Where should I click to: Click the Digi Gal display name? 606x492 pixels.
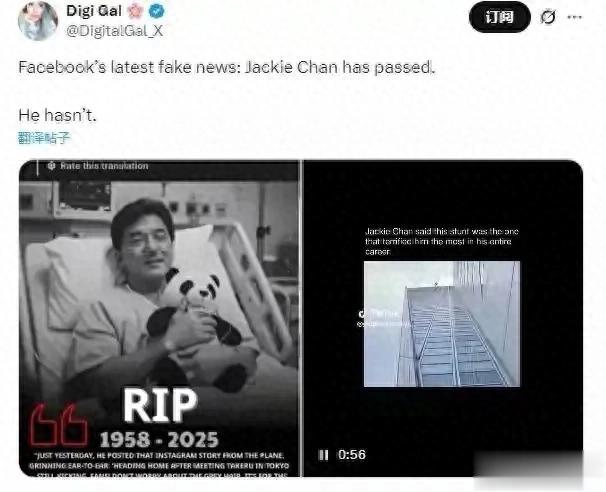(94, 11)
